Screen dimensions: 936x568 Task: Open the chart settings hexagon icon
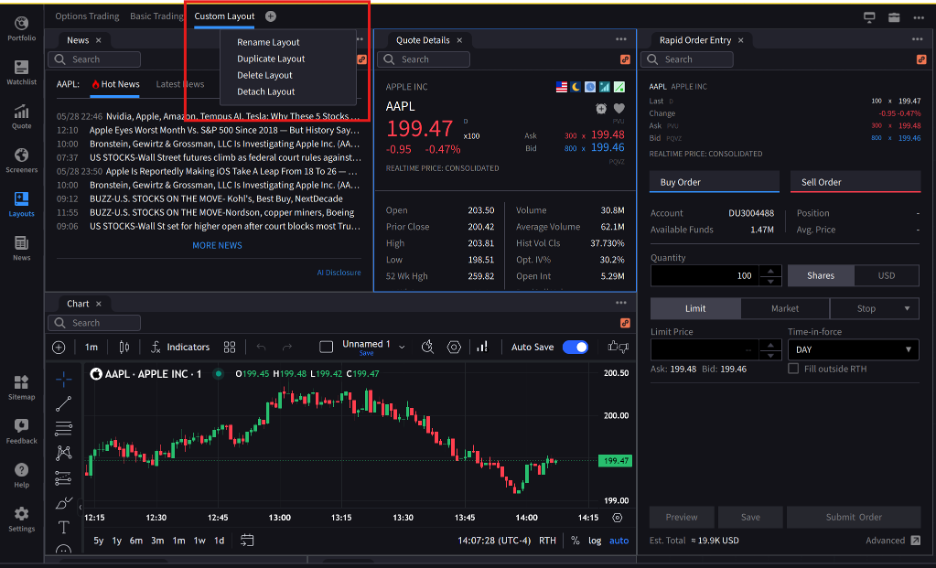pyautogui.click(x=454, y=347)
